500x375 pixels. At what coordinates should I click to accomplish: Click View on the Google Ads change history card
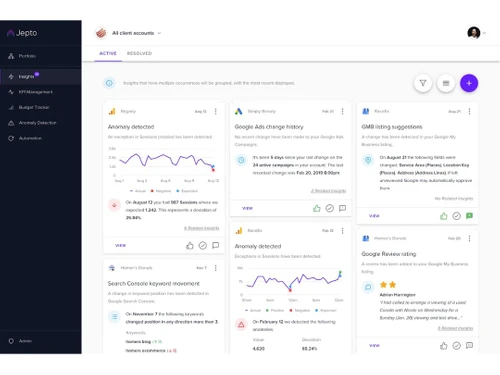pos(247,208)
